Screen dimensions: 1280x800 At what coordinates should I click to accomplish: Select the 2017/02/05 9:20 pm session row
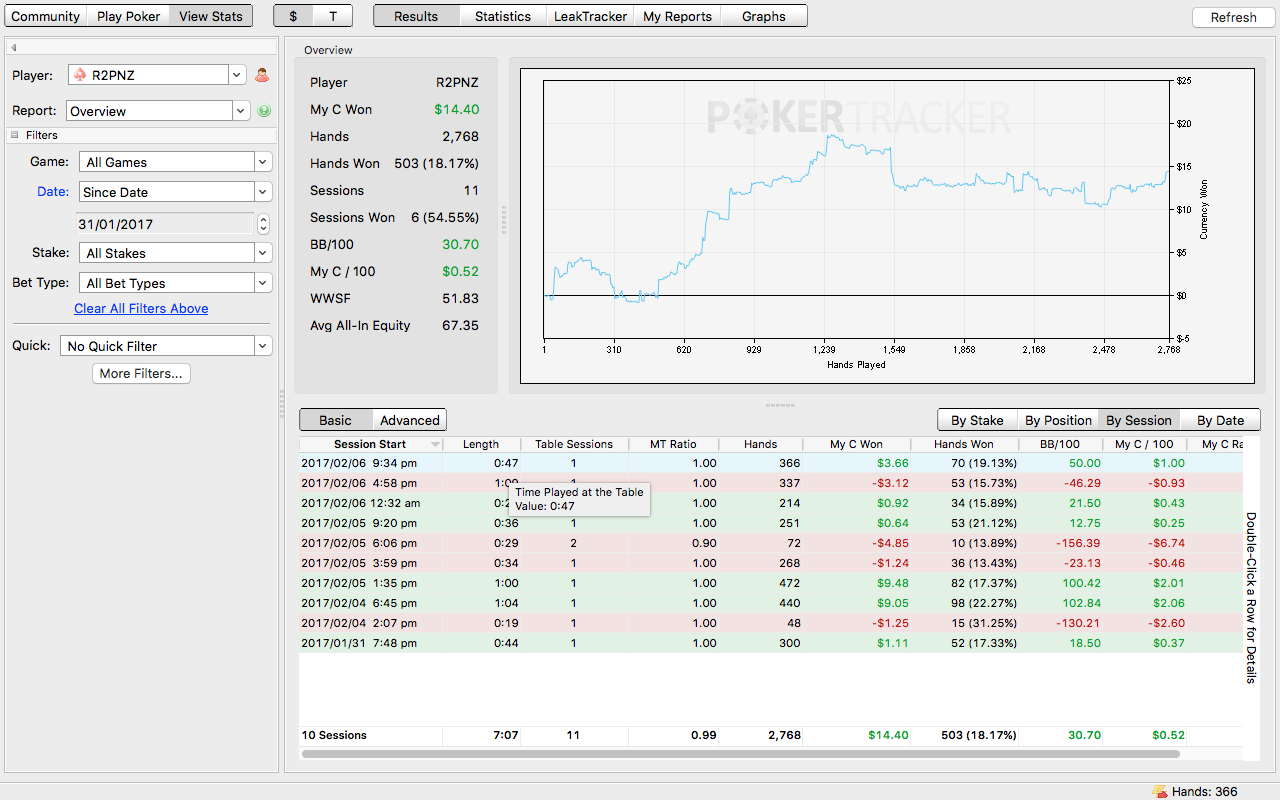click(x=771, y=523)
